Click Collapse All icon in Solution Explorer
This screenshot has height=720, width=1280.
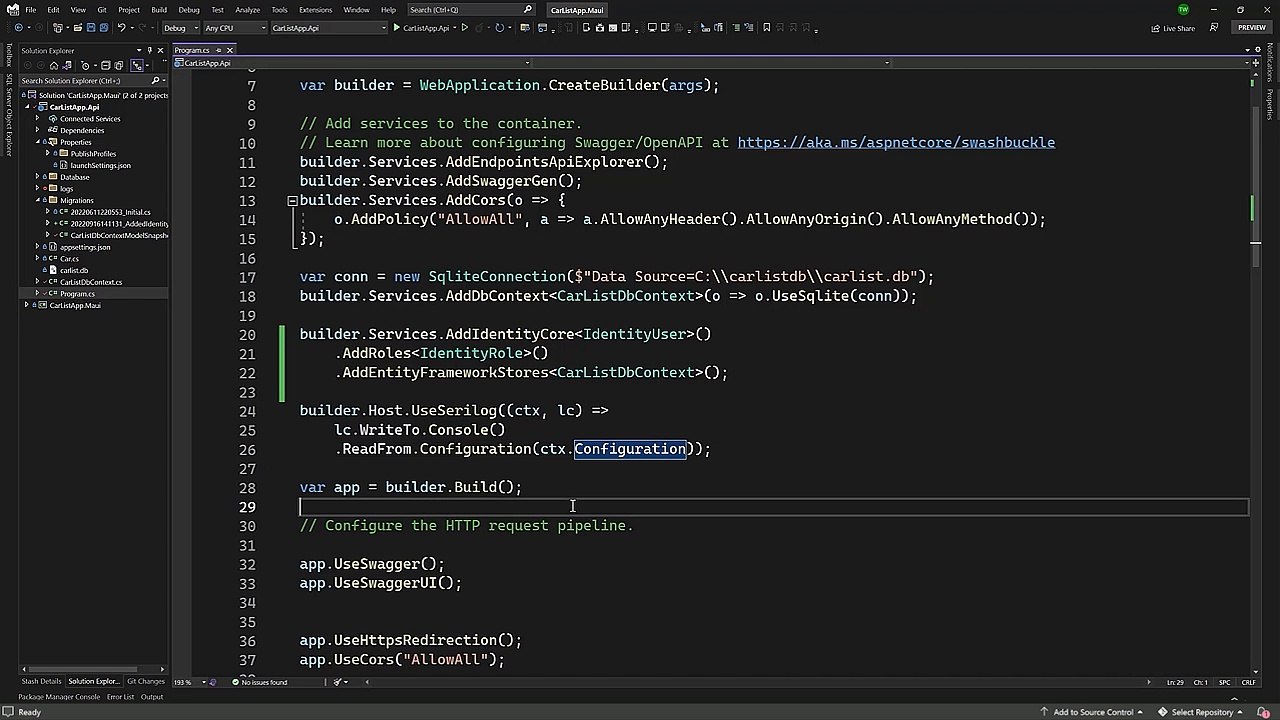tap(105, 66)
